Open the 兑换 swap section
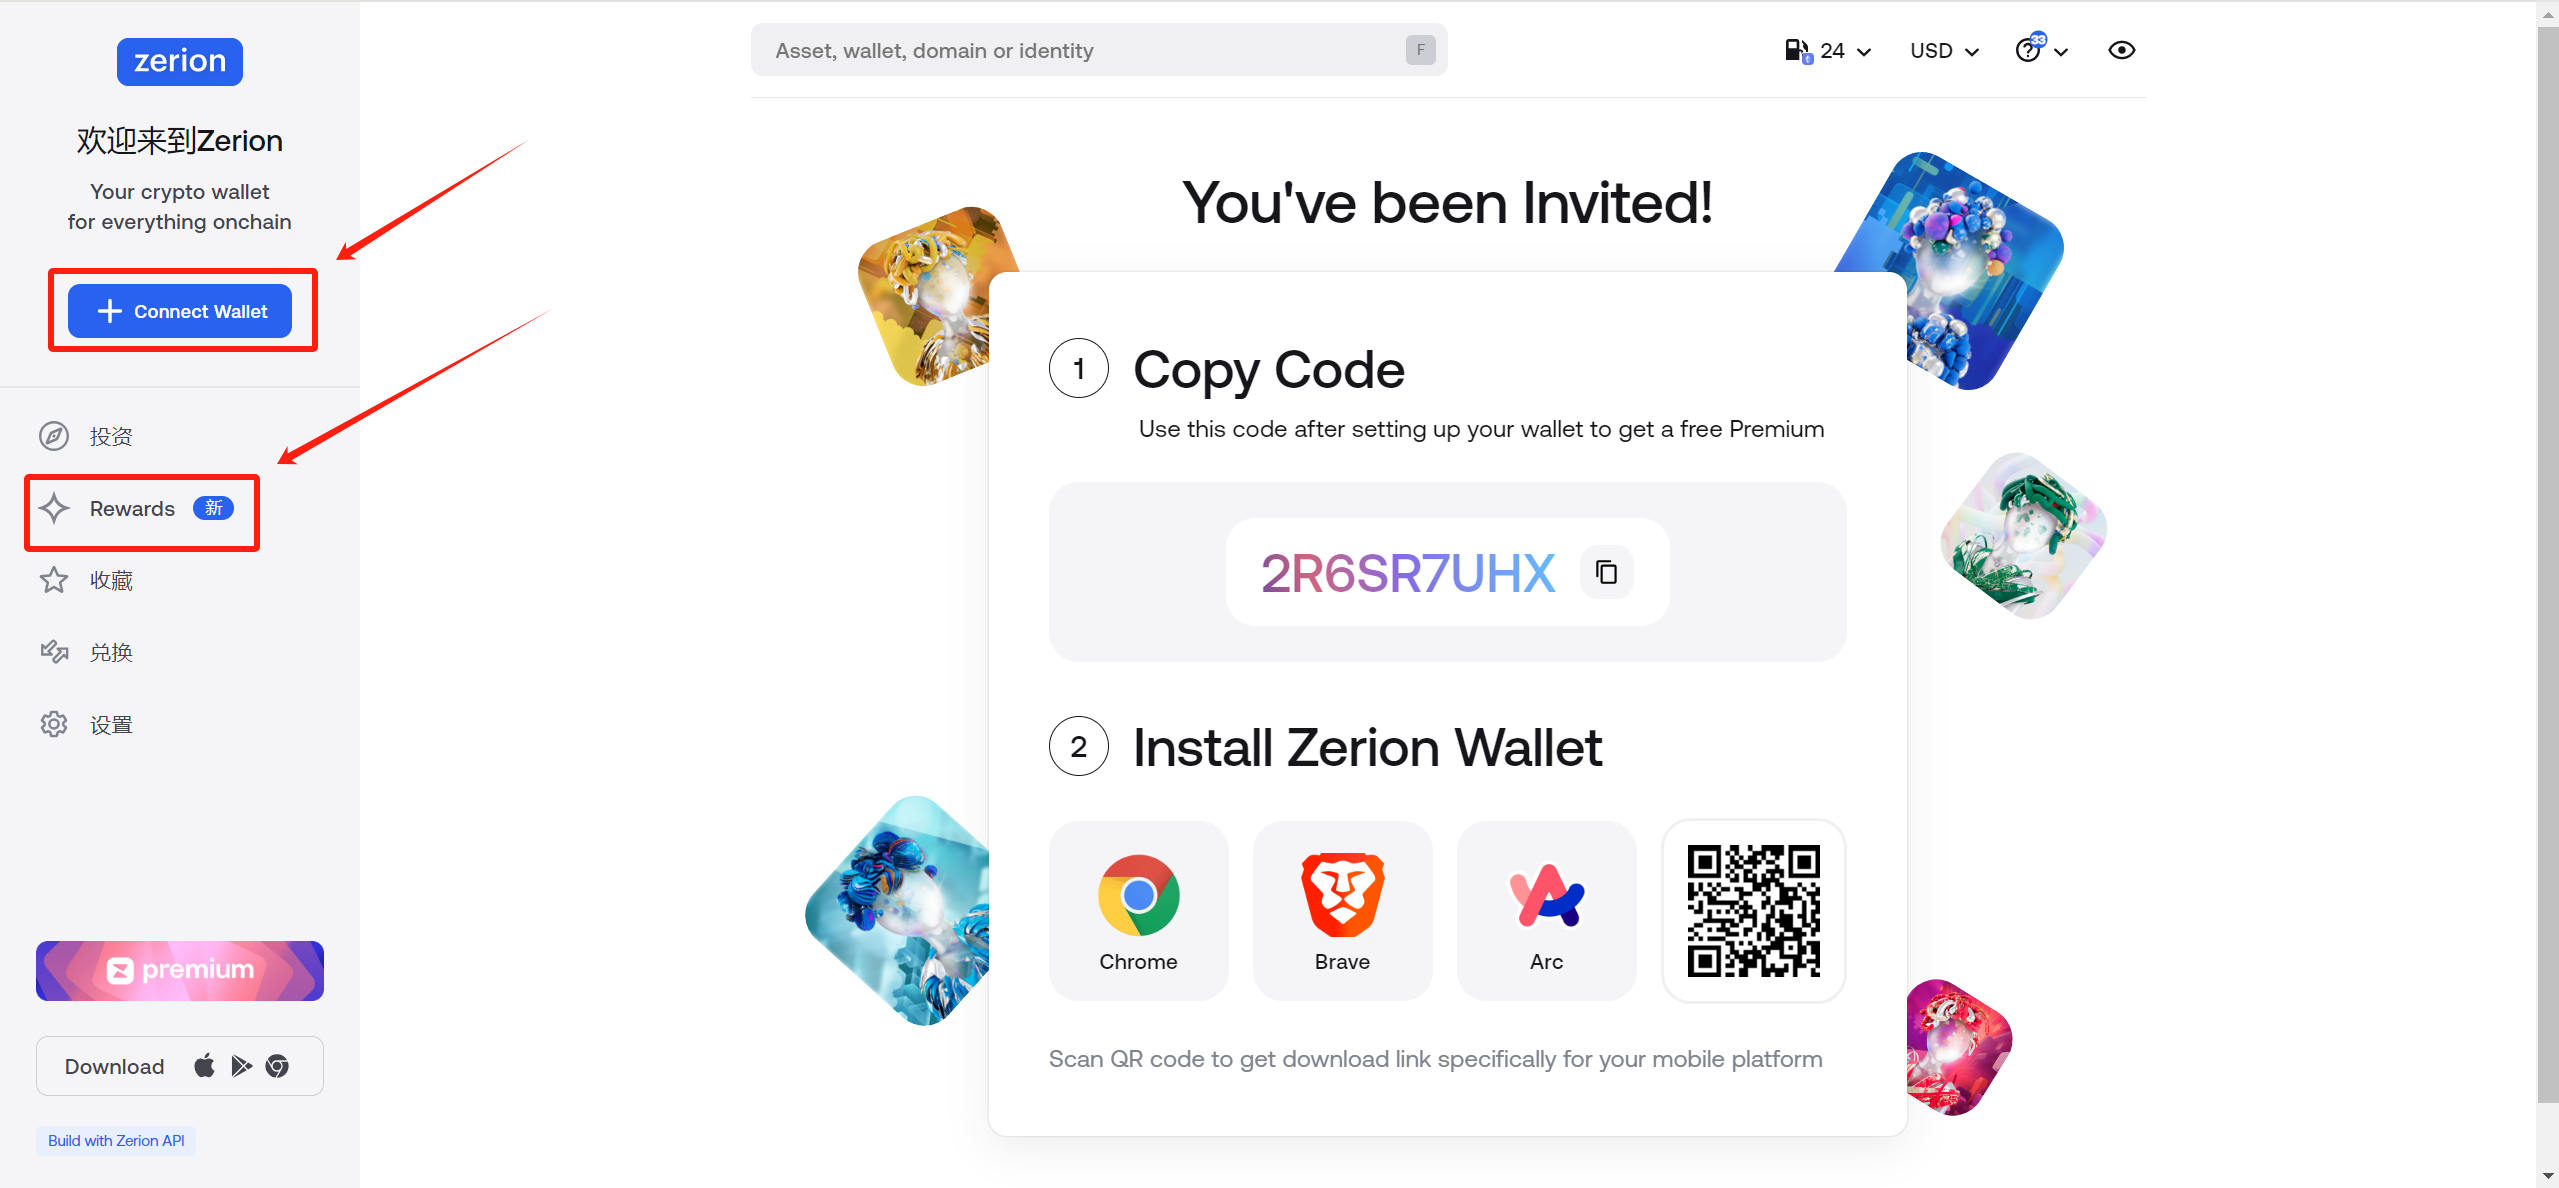 [111, 652]
